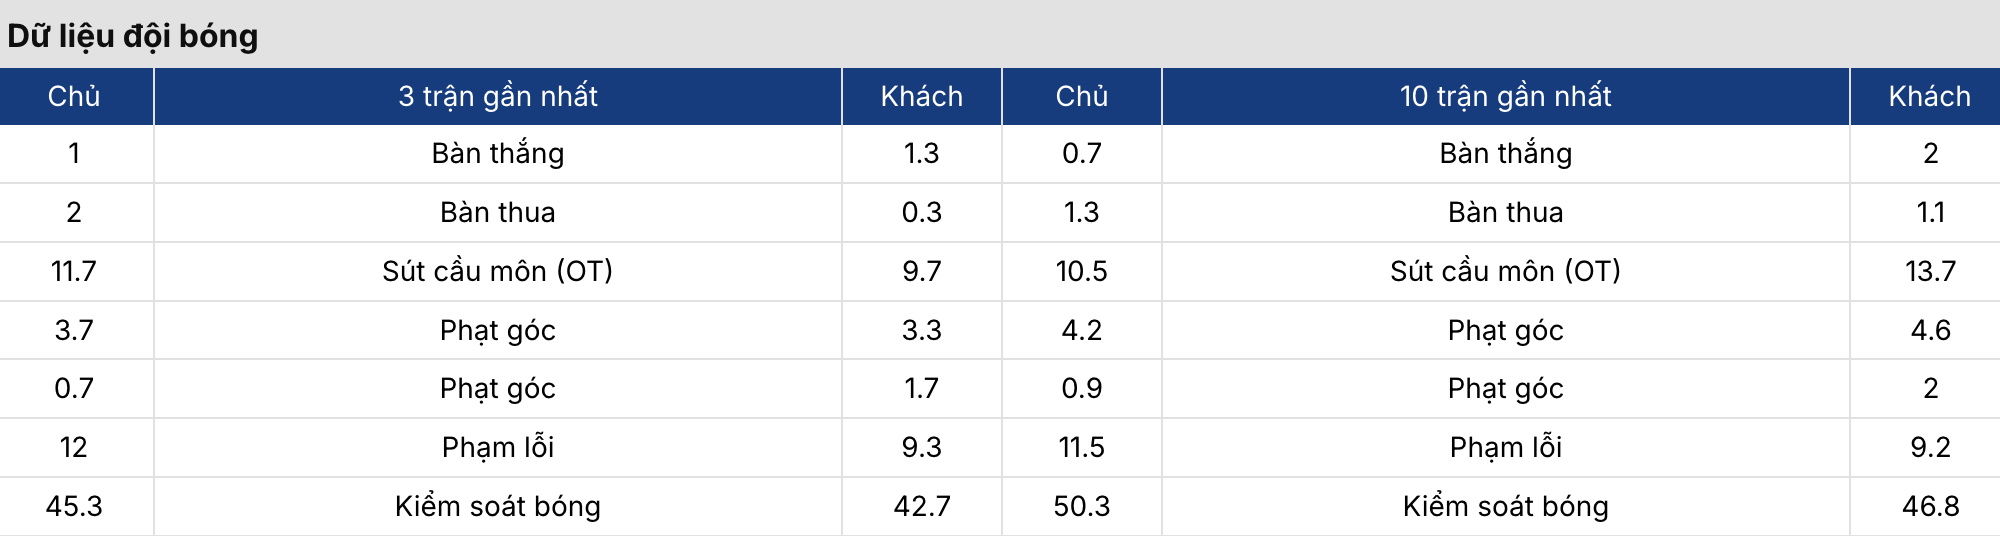This screenshot has width=2000, height=536.
Task: Select the '3 trận gần nhất' header
Action: [x=498, y=96]
